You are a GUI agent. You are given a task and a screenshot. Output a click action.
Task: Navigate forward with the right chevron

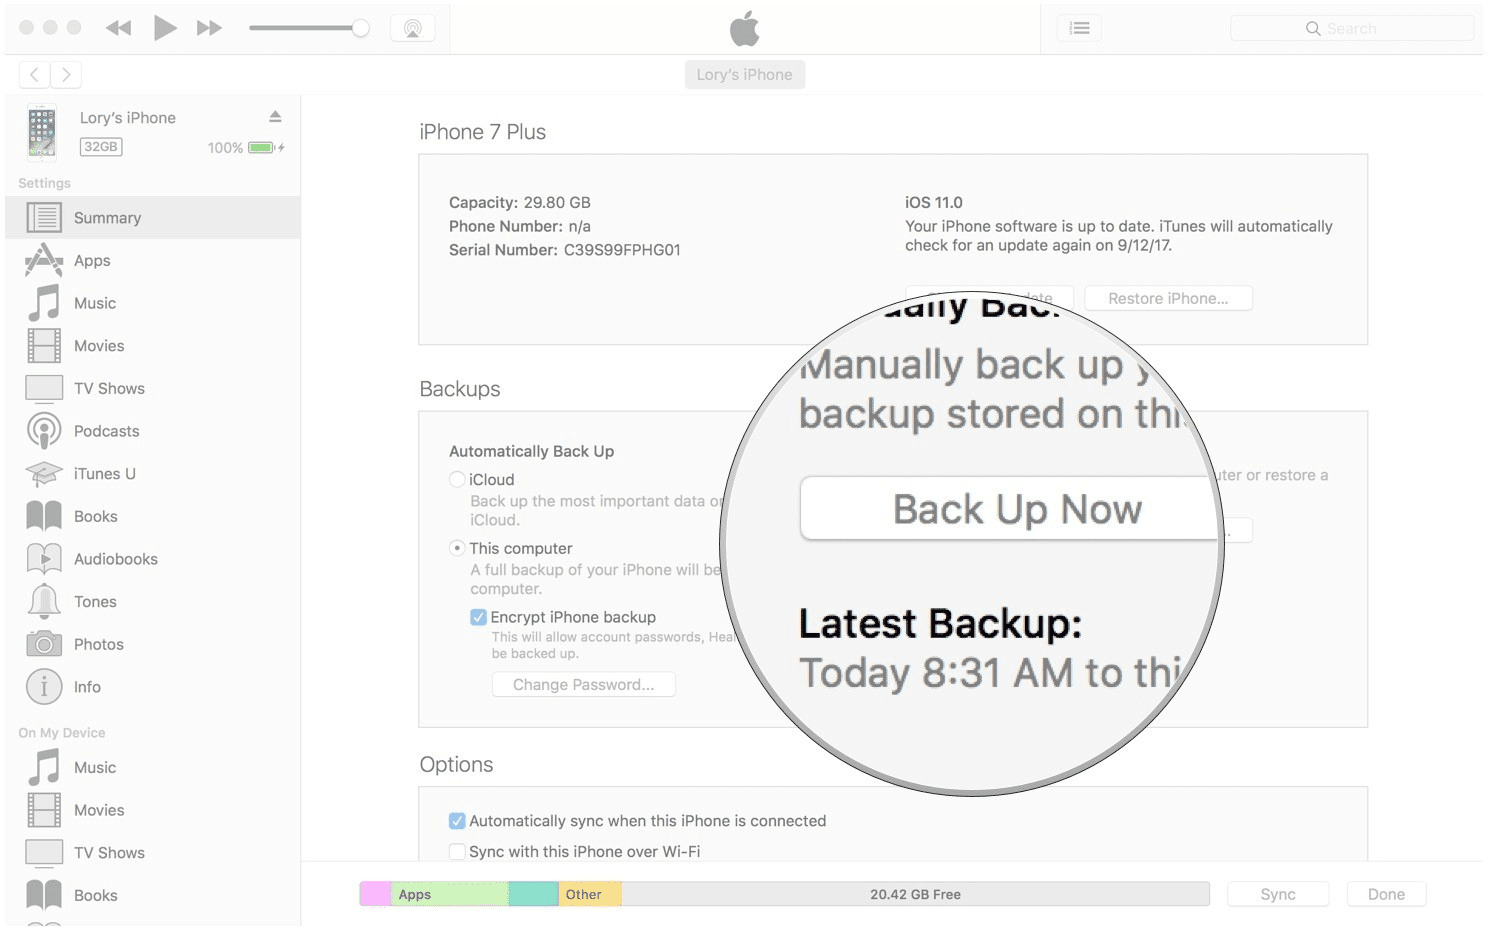[66, 74]
